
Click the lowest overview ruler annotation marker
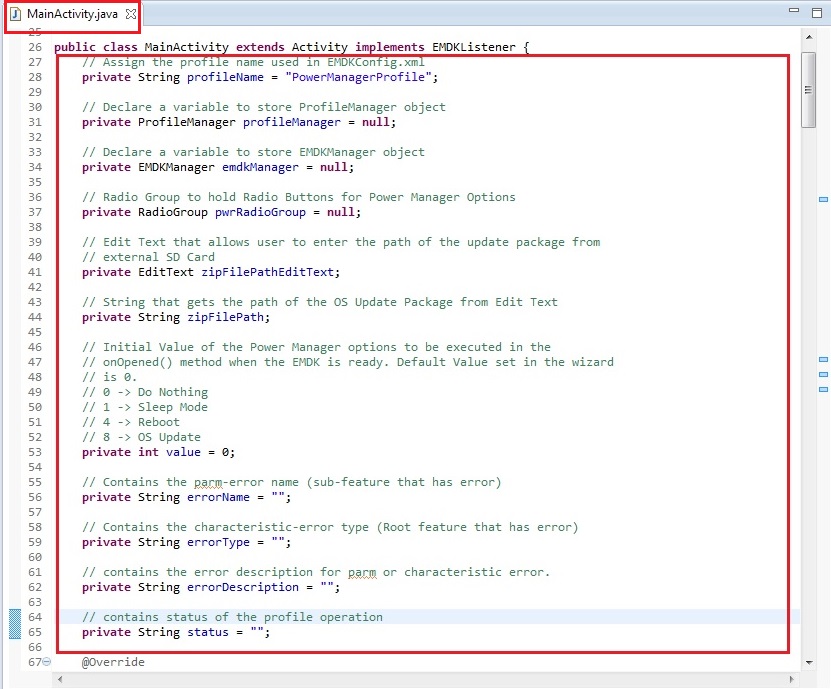click(x=824, y=388)
